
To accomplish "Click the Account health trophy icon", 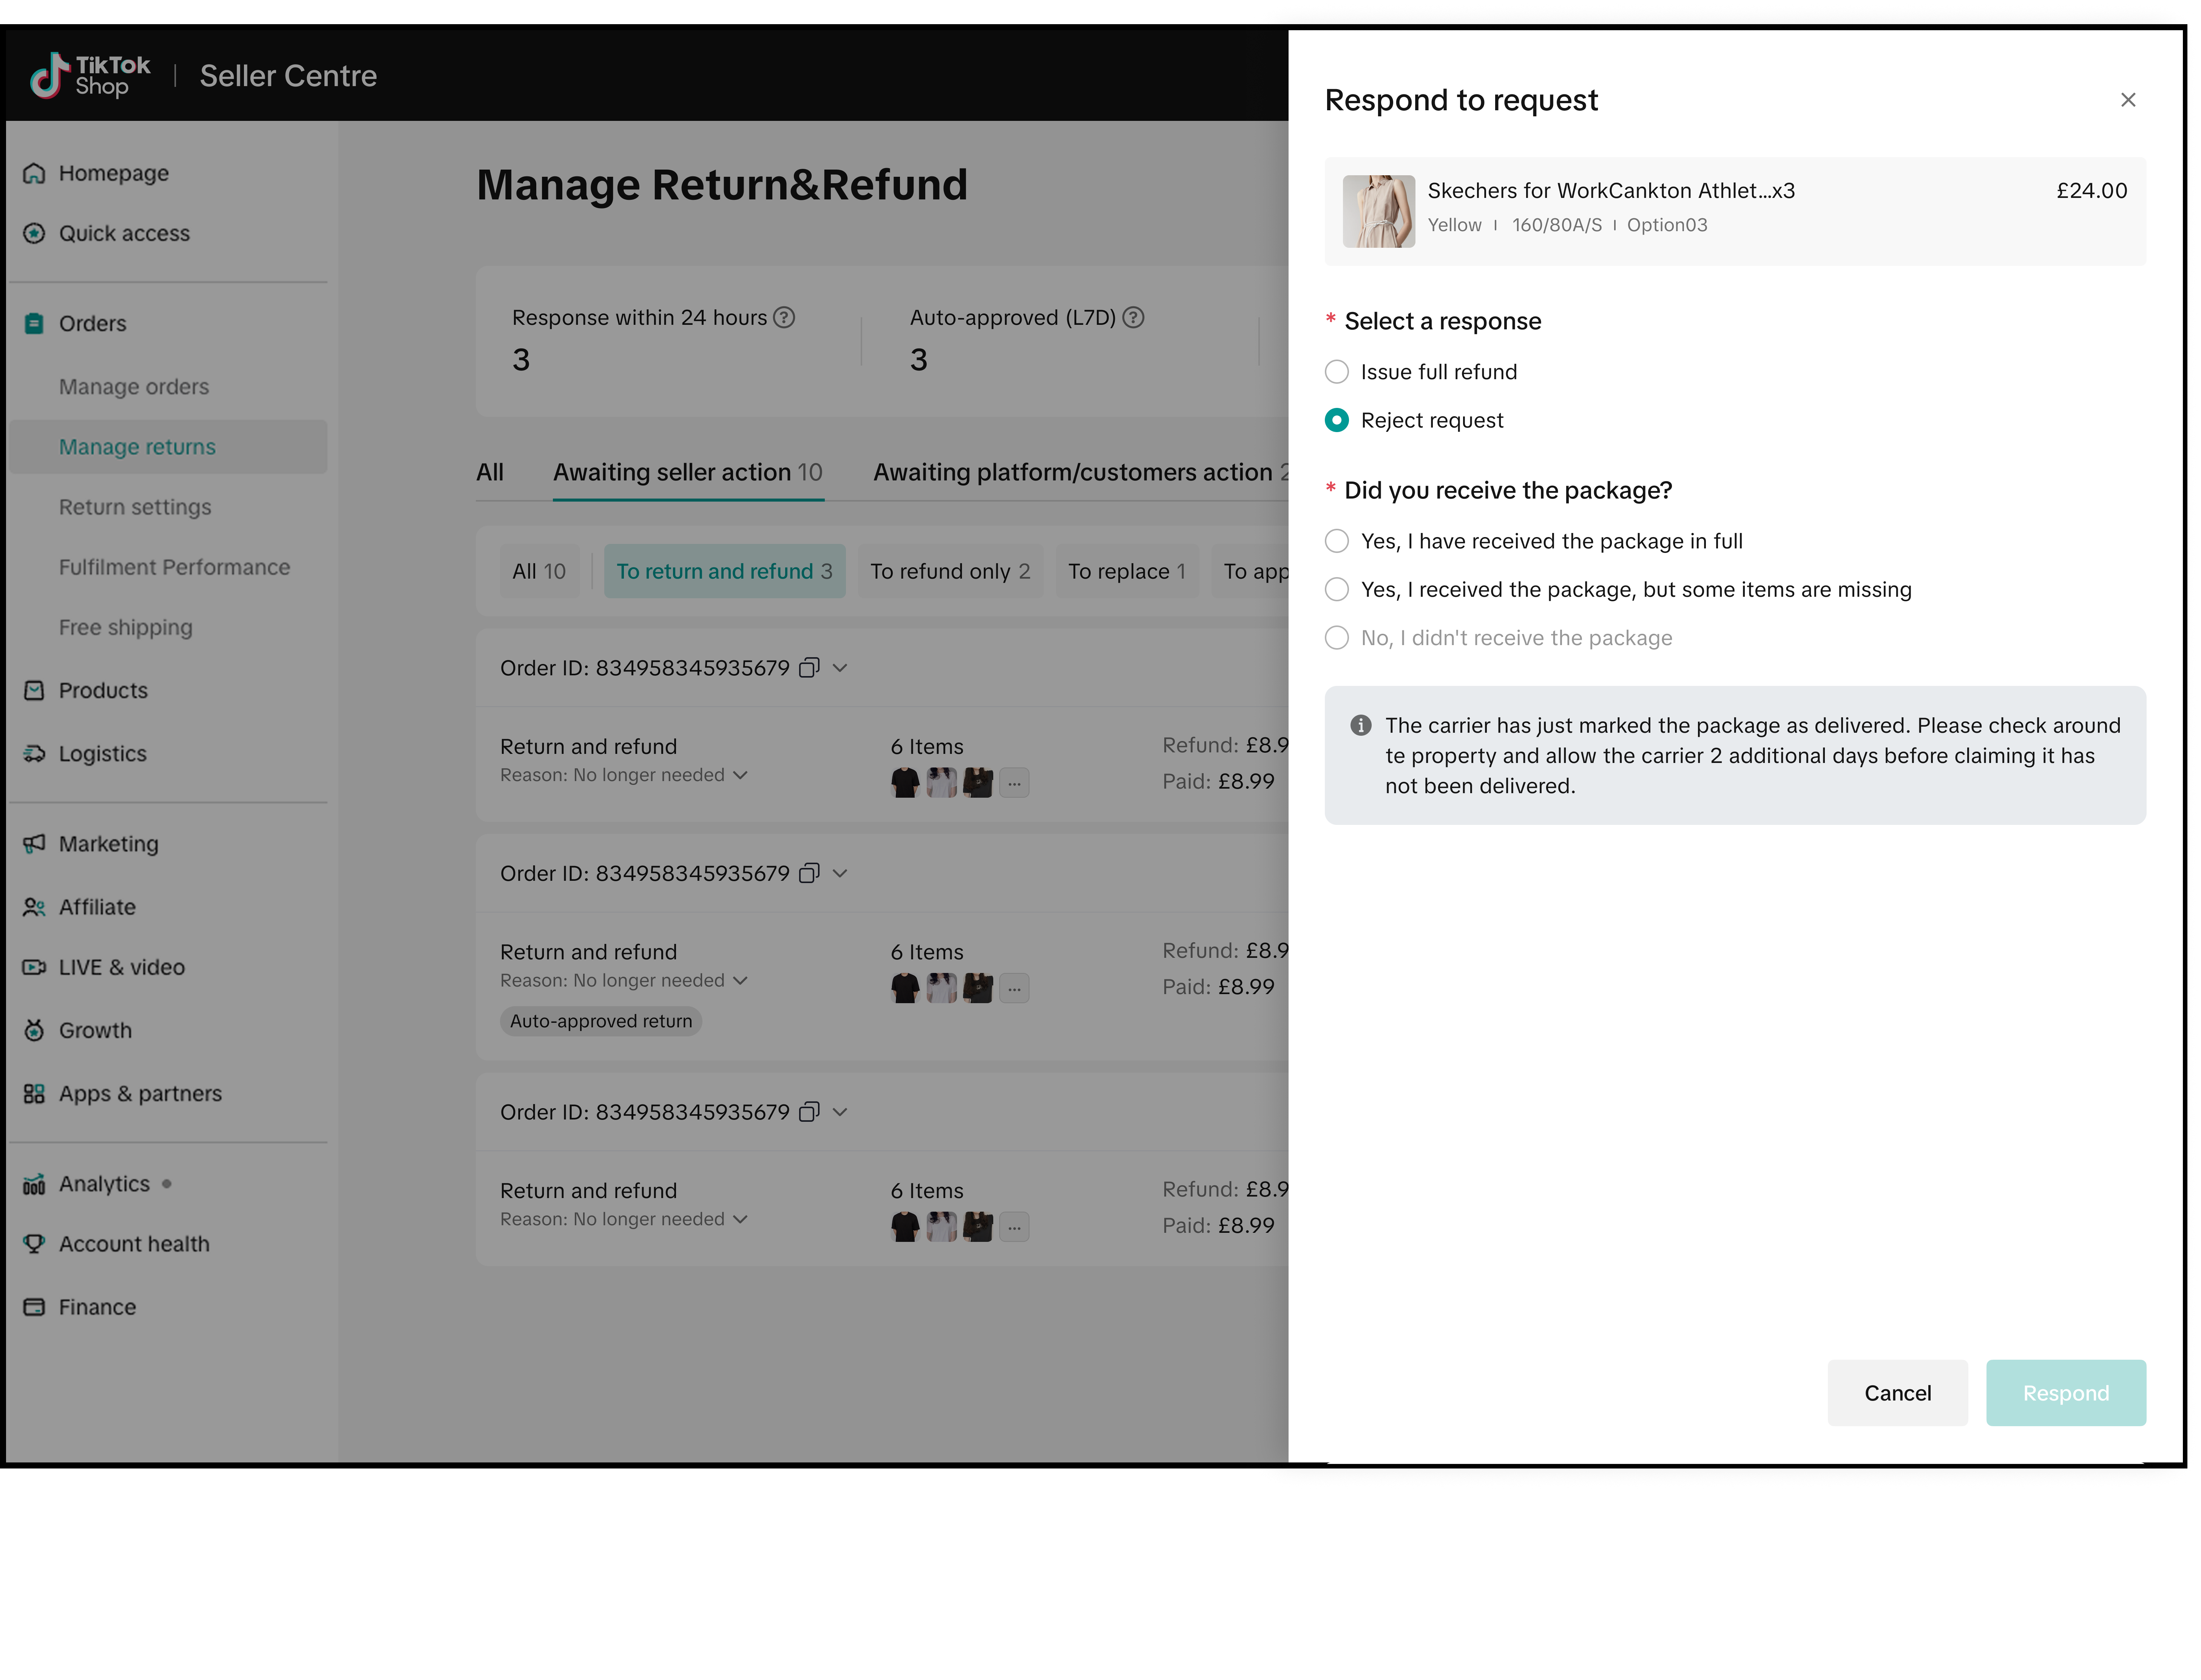I will click(34, 1244).
